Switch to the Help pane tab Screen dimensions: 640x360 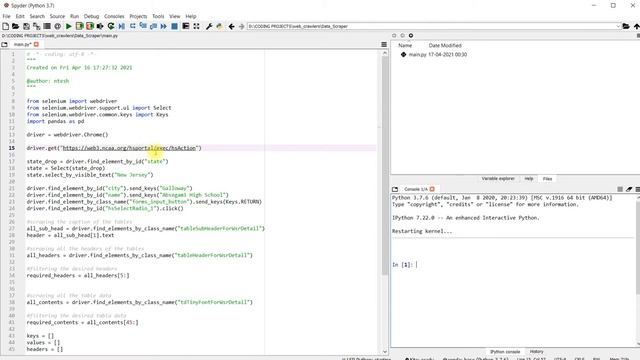click(x=529, y=179)
